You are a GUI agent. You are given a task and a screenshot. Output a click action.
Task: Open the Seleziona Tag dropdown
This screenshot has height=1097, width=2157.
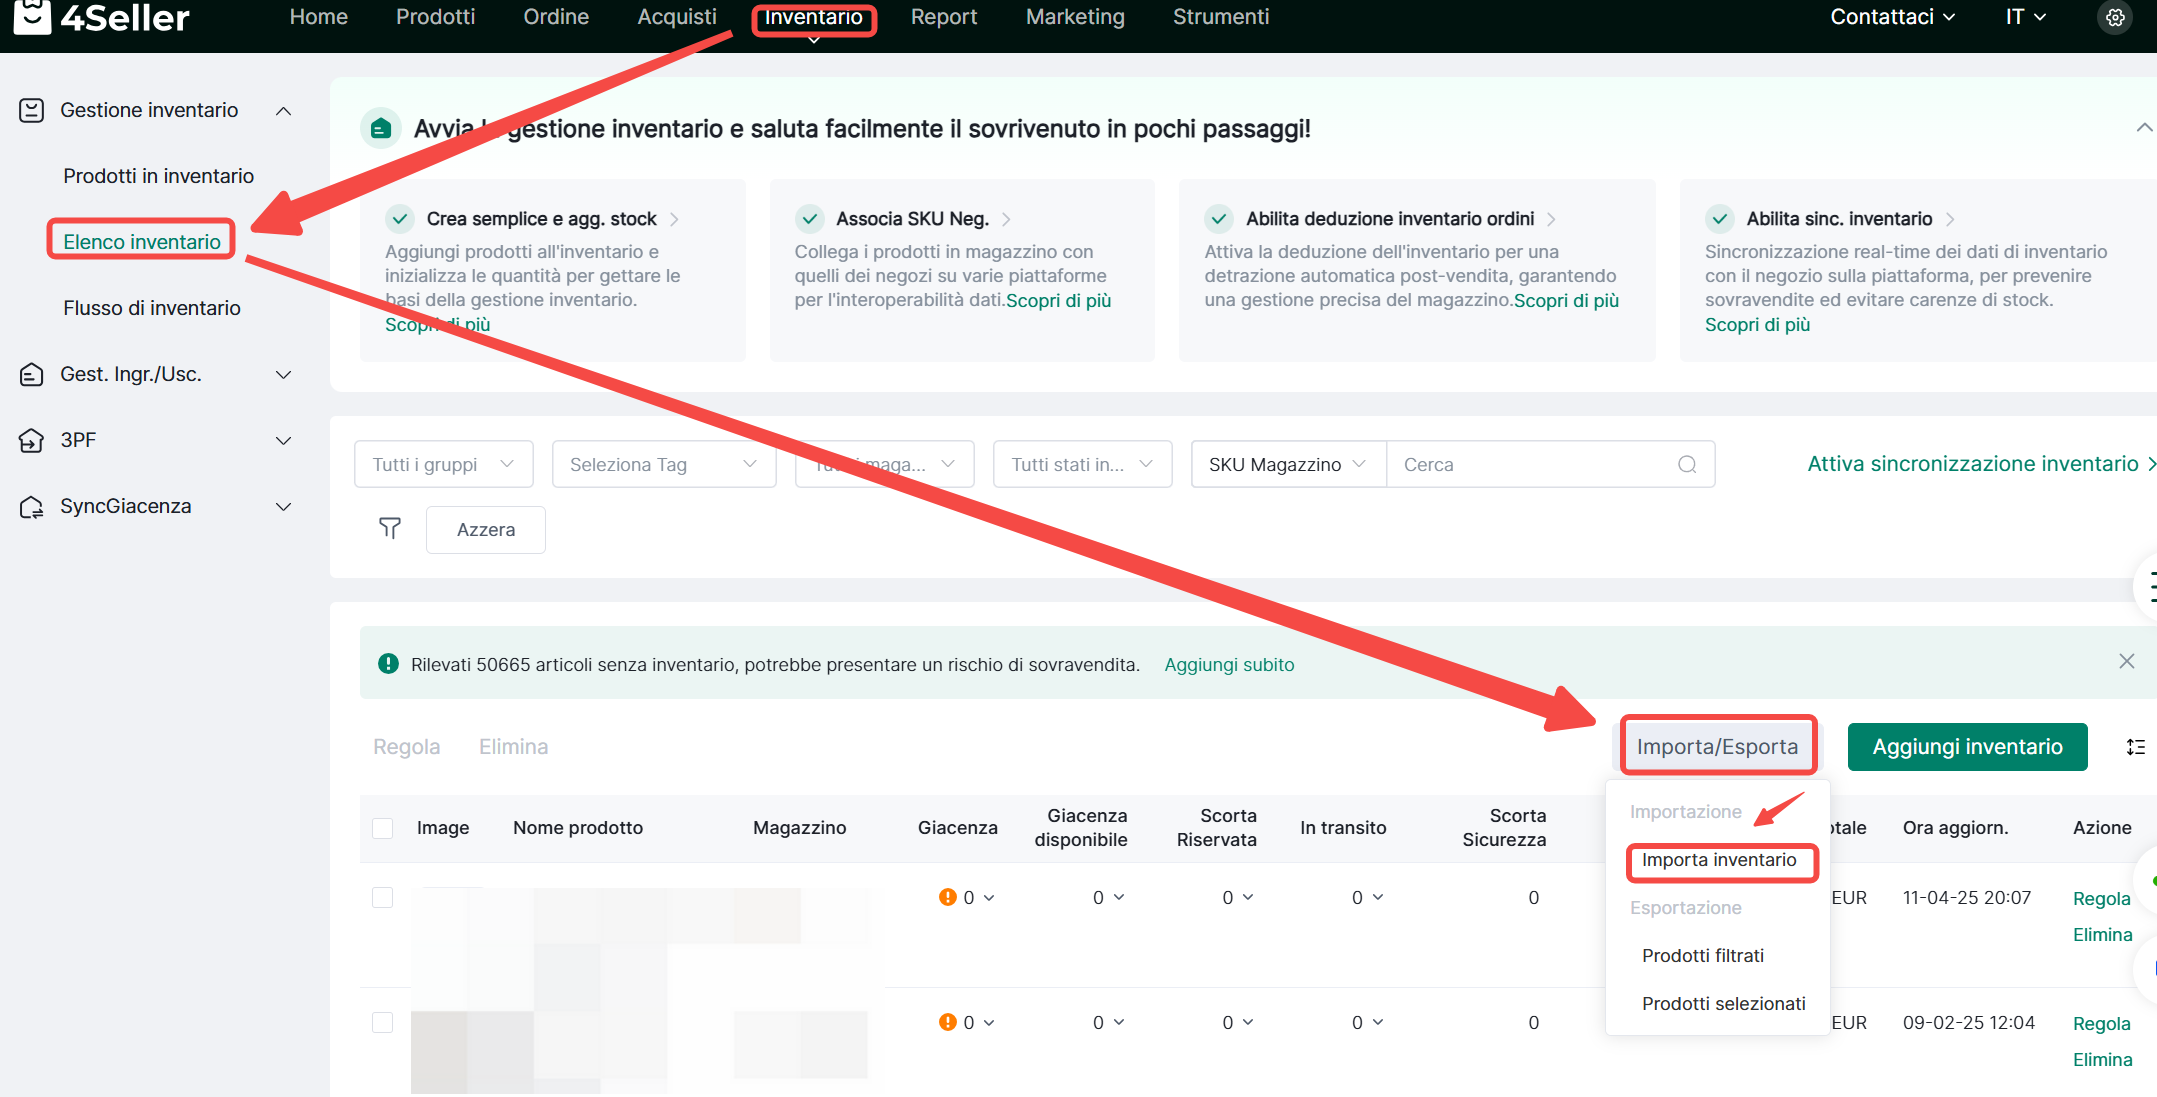663,464
